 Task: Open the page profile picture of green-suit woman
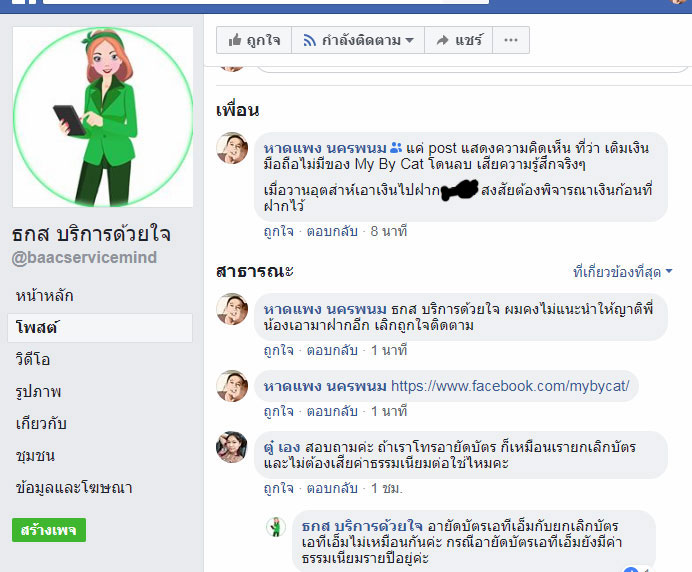point(103,117)
